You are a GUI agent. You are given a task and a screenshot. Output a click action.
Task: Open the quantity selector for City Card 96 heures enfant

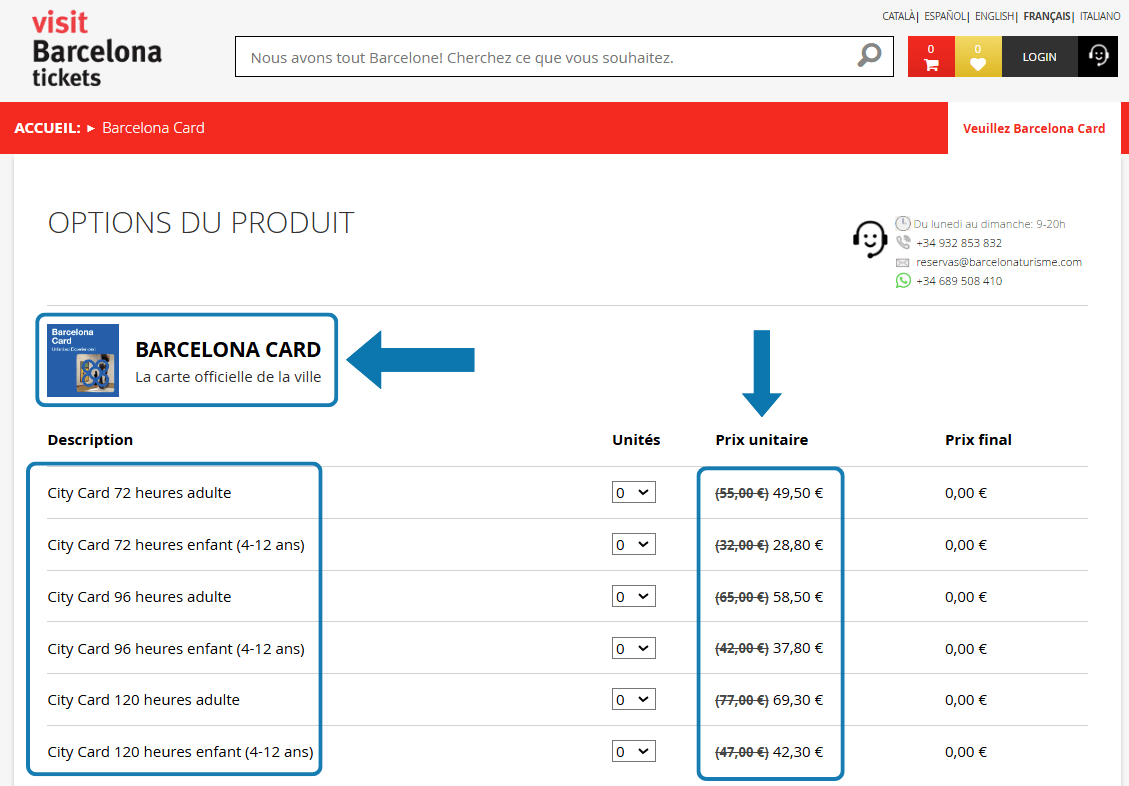pos(633,648)
